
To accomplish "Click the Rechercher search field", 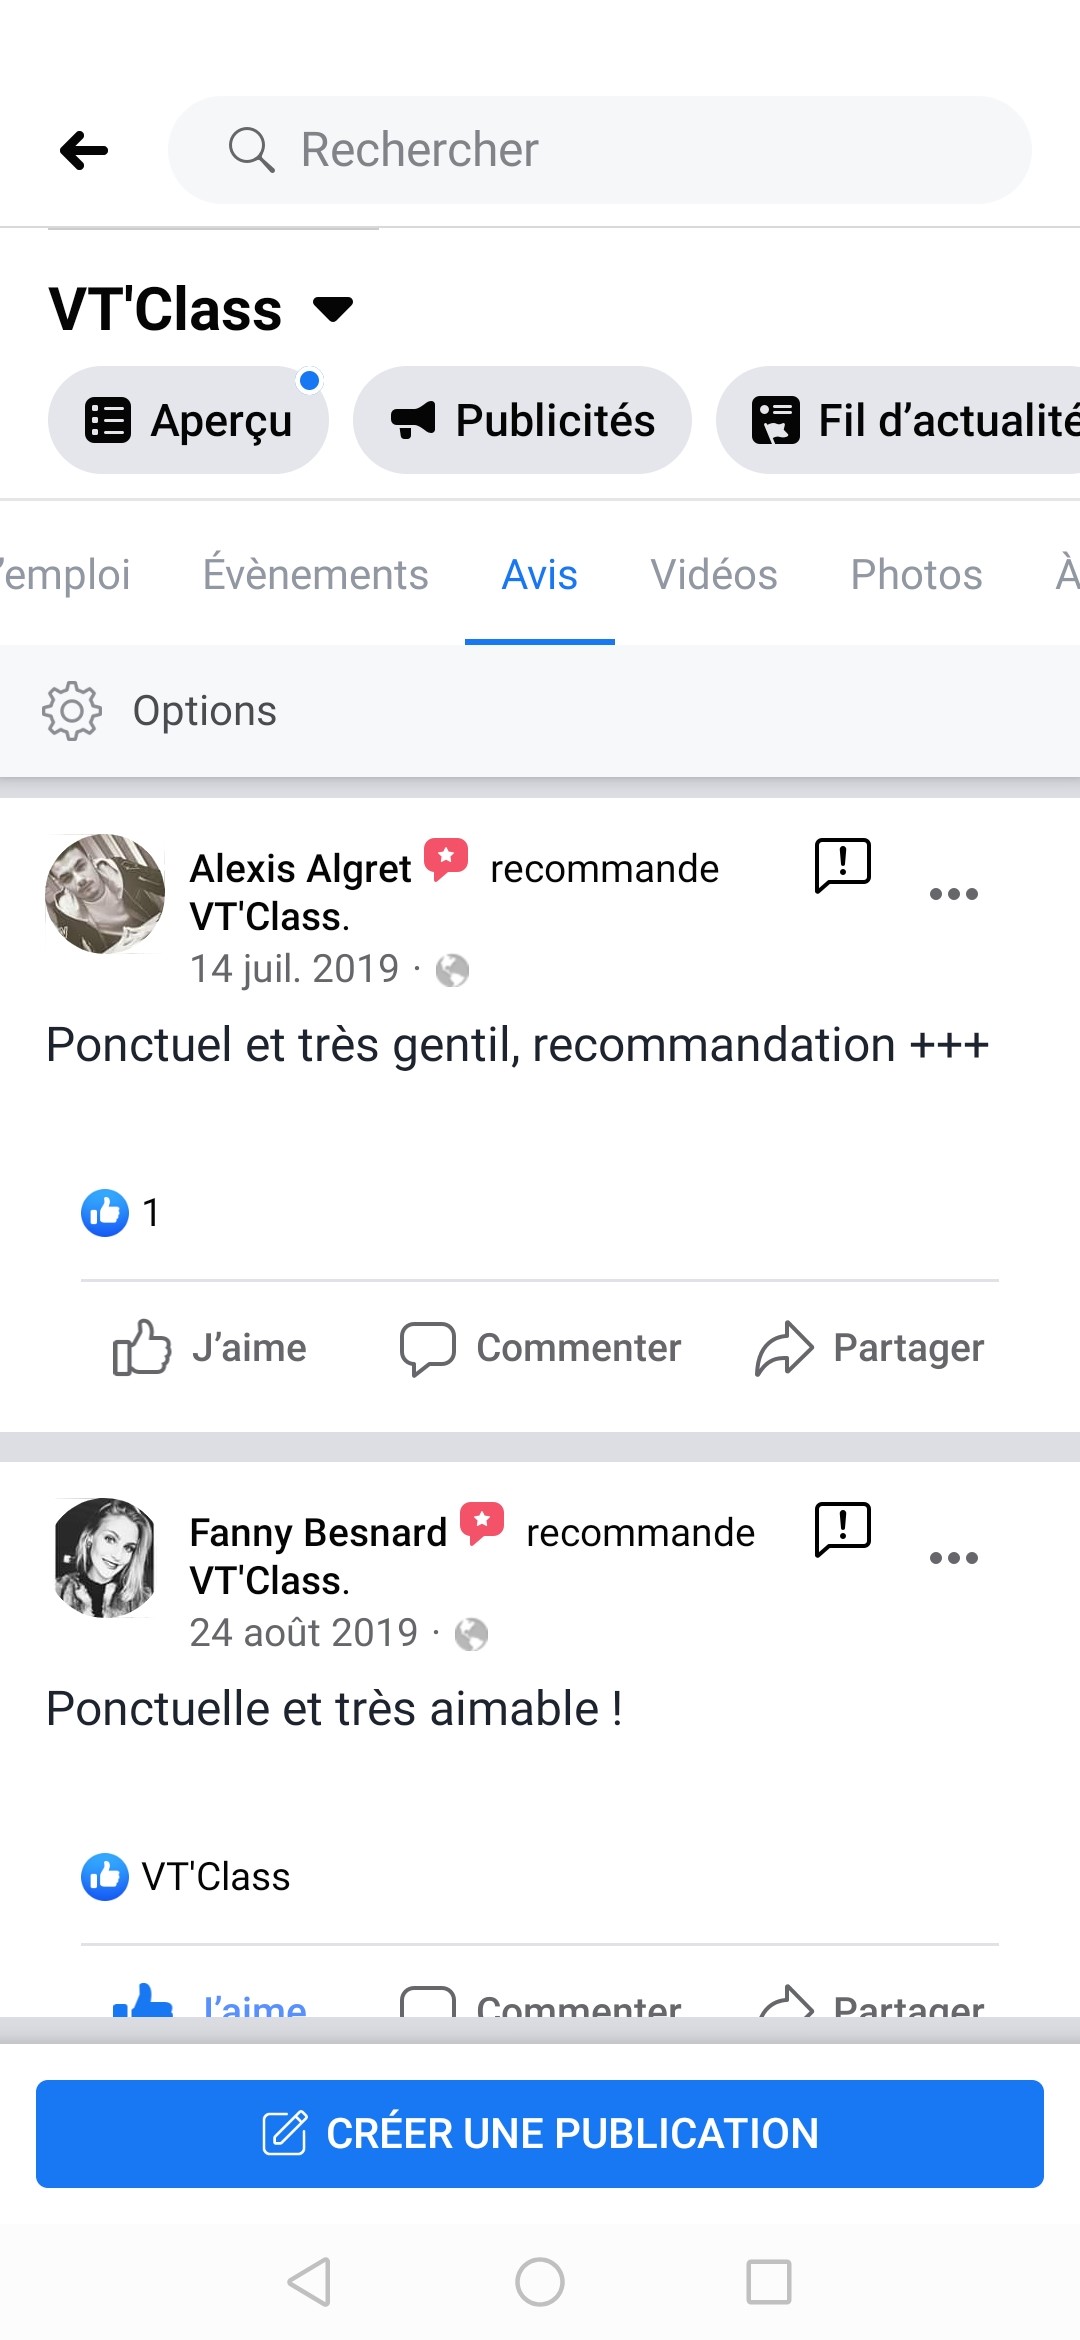I will point(600,150).
